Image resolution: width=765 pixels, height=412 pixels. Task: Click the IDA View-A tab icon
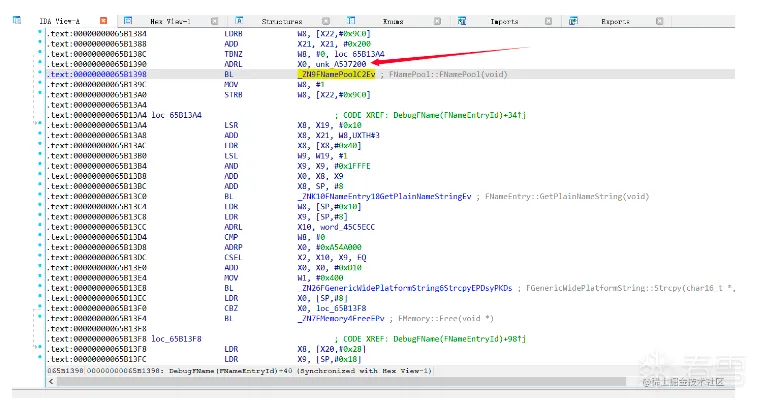click(17, 20)
